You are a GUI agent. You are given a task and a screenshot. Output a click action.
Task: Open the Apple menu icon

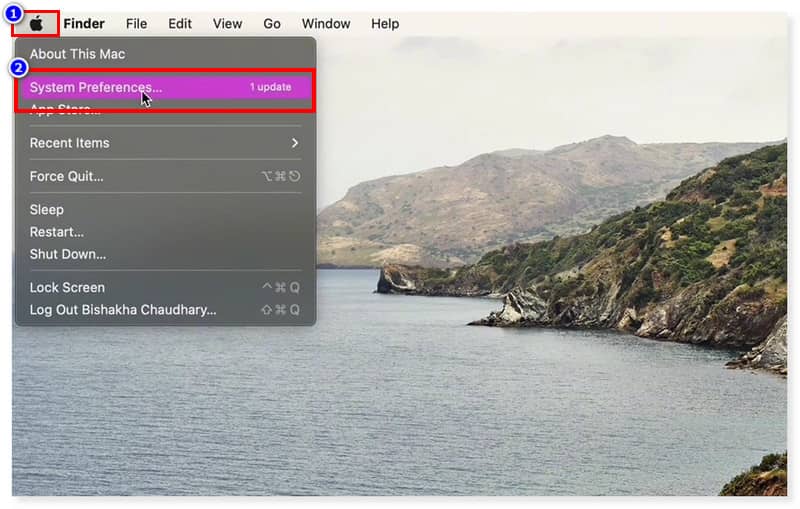pos(36,23)
